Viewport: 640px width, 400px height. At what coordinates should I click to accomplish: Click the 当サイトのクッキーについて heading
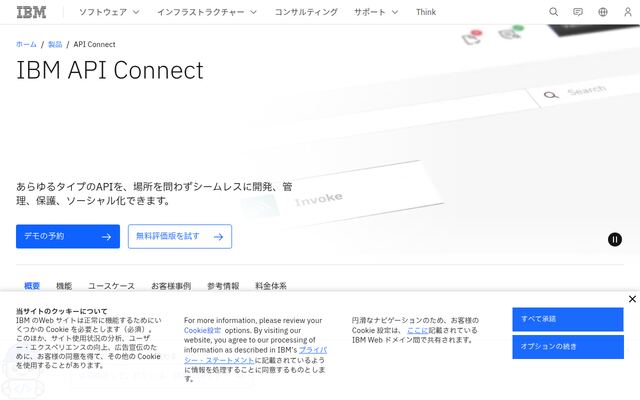[62, 311]
